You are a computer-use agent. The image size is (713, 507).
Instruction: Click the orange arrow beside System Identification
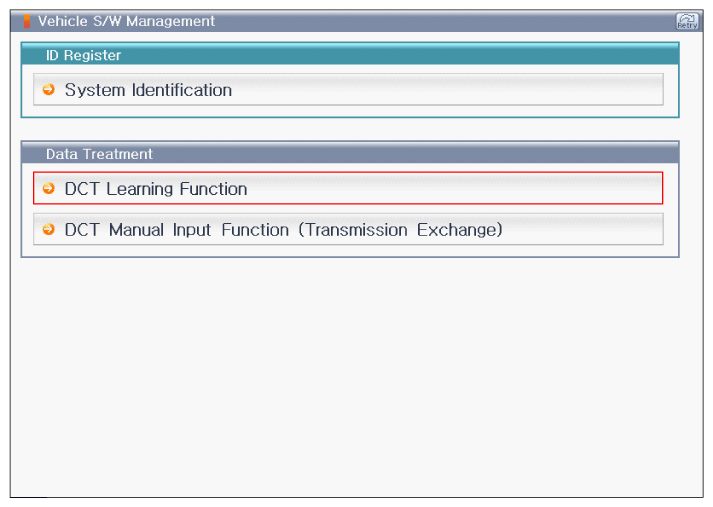click(49, 90)
